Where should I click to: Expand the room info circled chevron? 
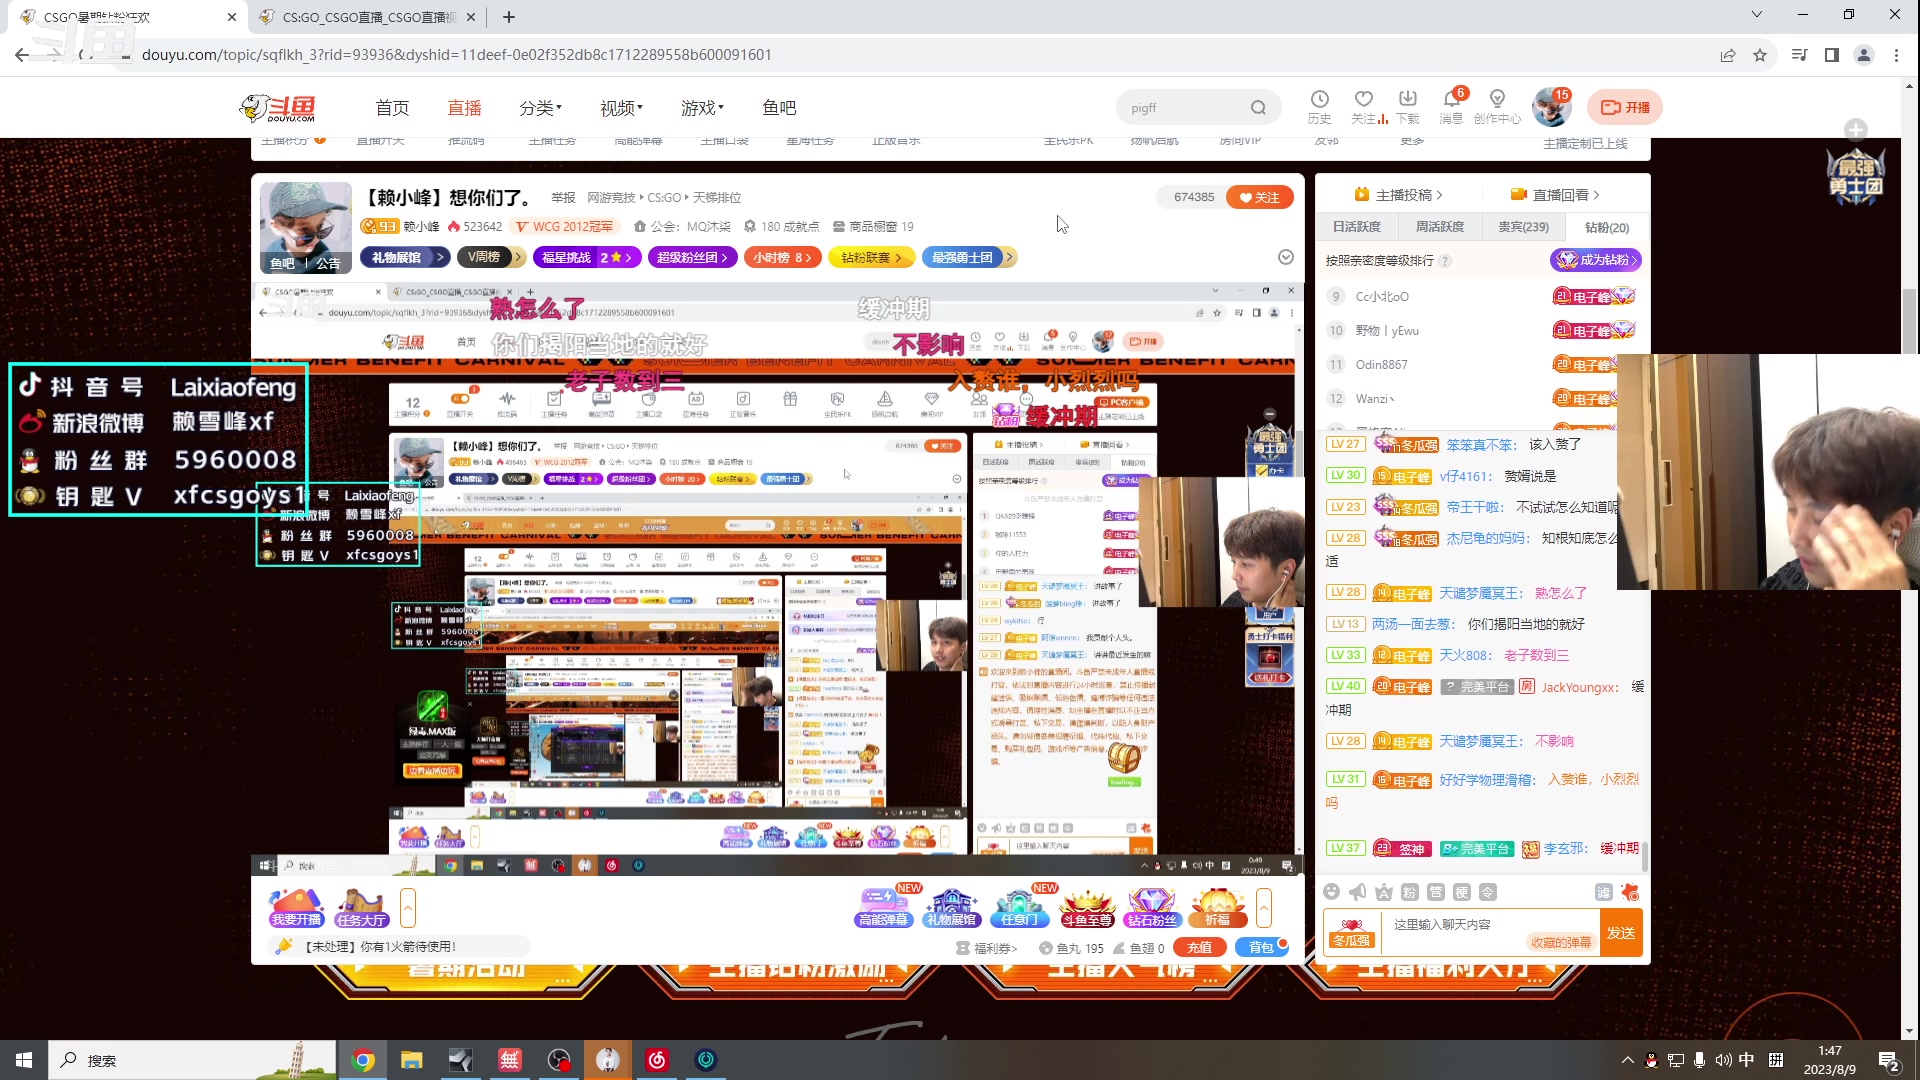[1286, 257]
